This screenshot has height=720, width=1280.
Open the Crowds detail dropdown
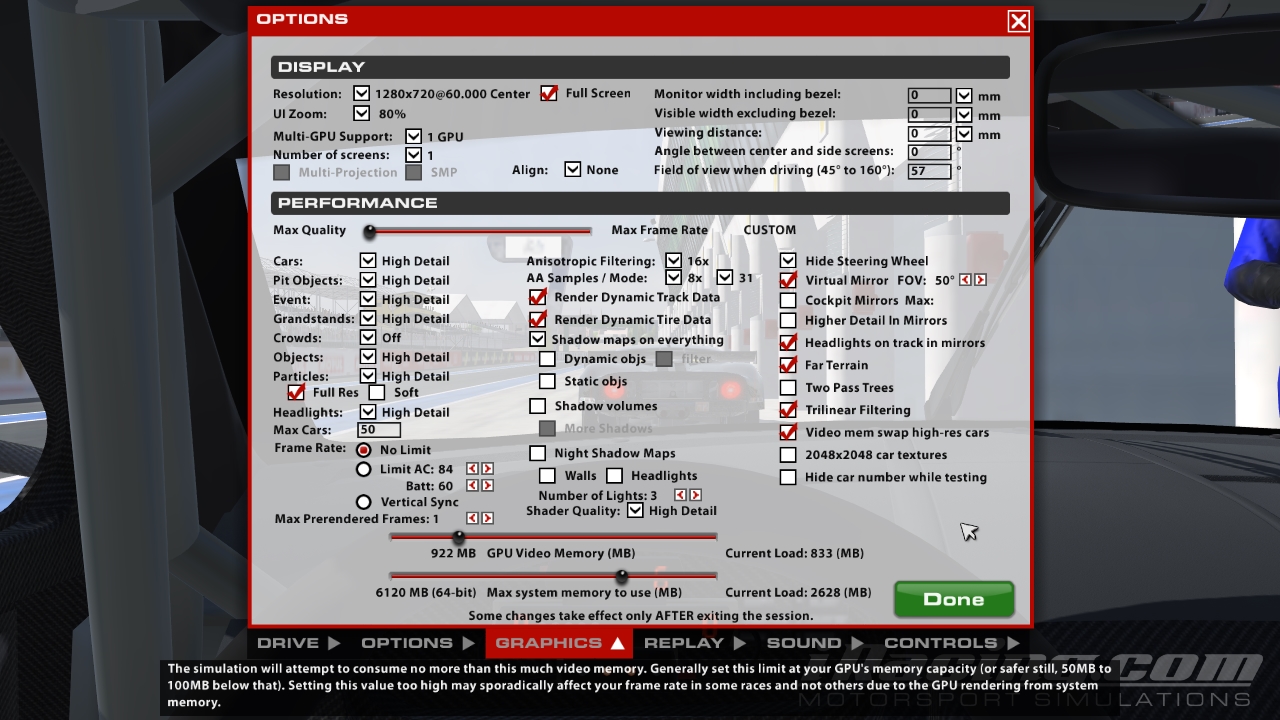coord(368,338)
